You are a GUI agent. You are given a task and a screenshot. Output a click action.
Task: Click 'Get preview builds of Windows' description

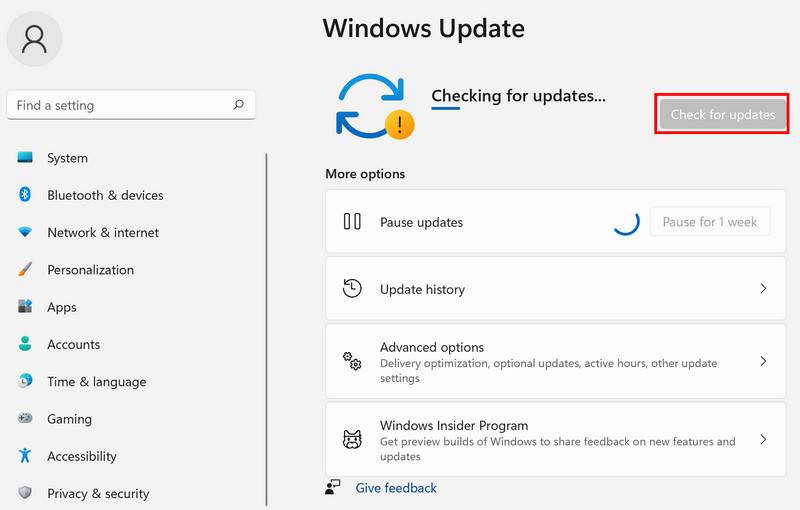coord(558,449)
